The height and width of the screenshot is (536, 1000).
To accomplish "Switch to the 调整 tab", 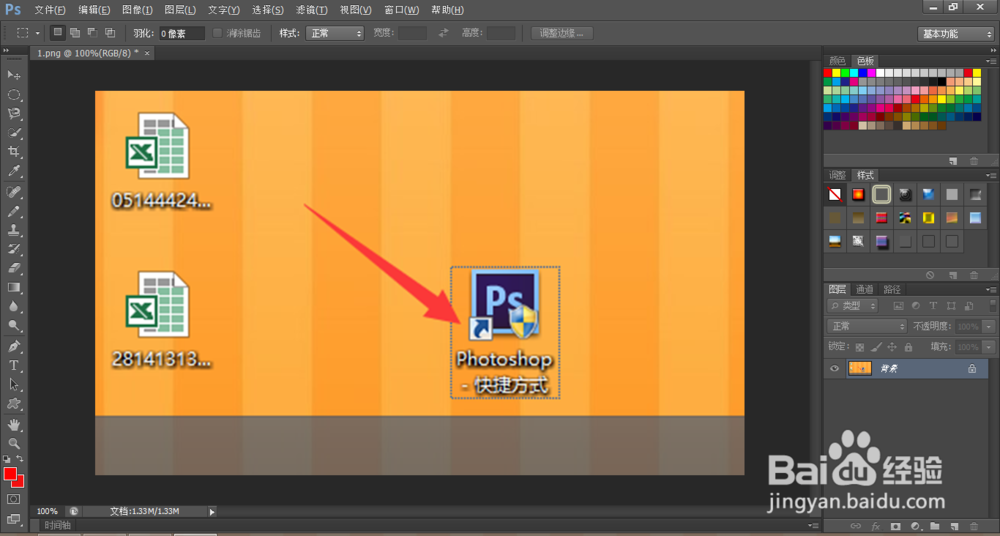I will 837,175.
